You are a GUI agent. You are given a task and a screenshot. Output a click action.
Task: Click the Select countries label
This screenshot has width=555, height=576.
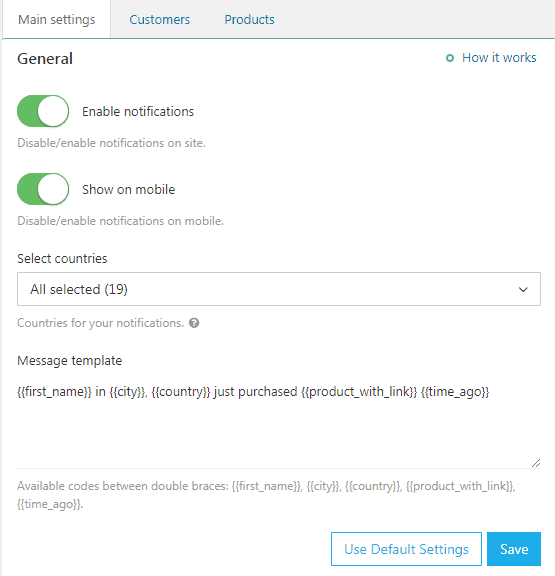[x=62, y=259]
